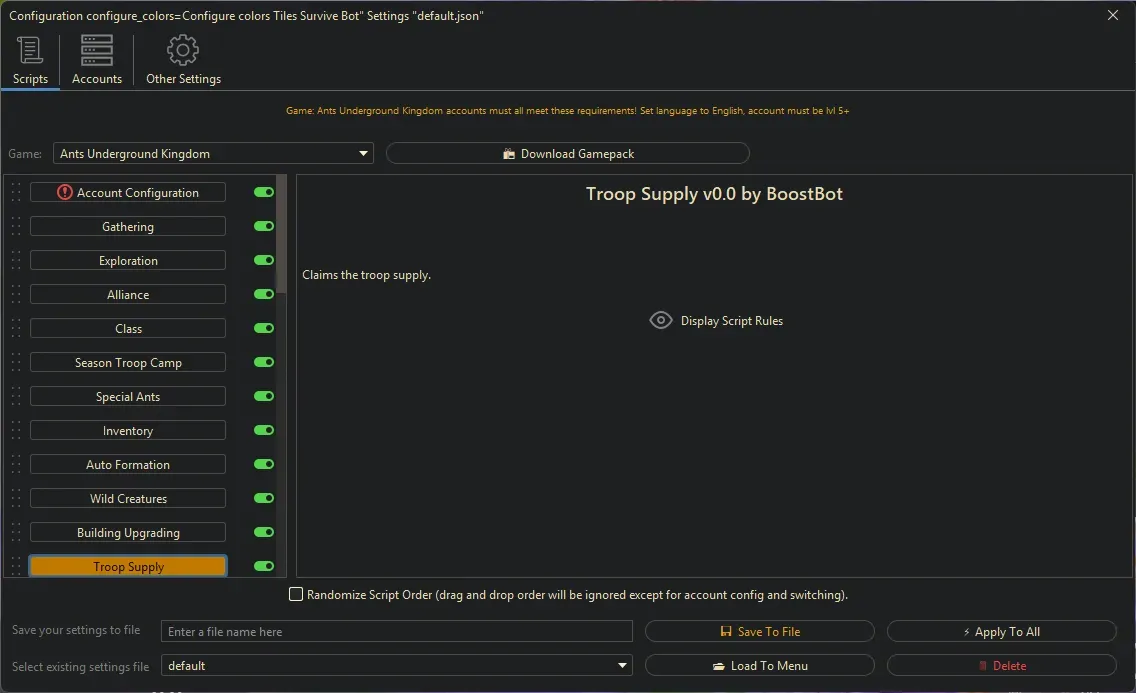Click the red Delete button

coord(1001,666)
